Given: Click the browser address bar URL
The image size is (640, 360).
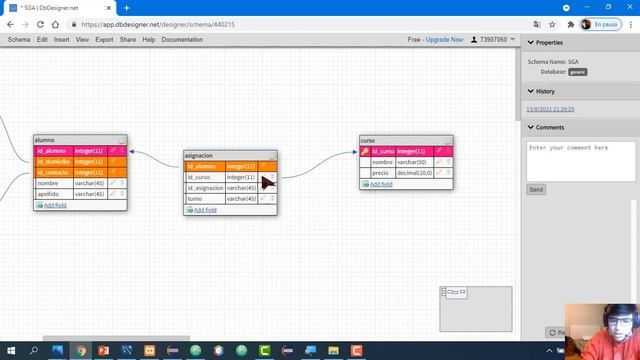Looking at the screenshot, I should [x=158, y=24].
